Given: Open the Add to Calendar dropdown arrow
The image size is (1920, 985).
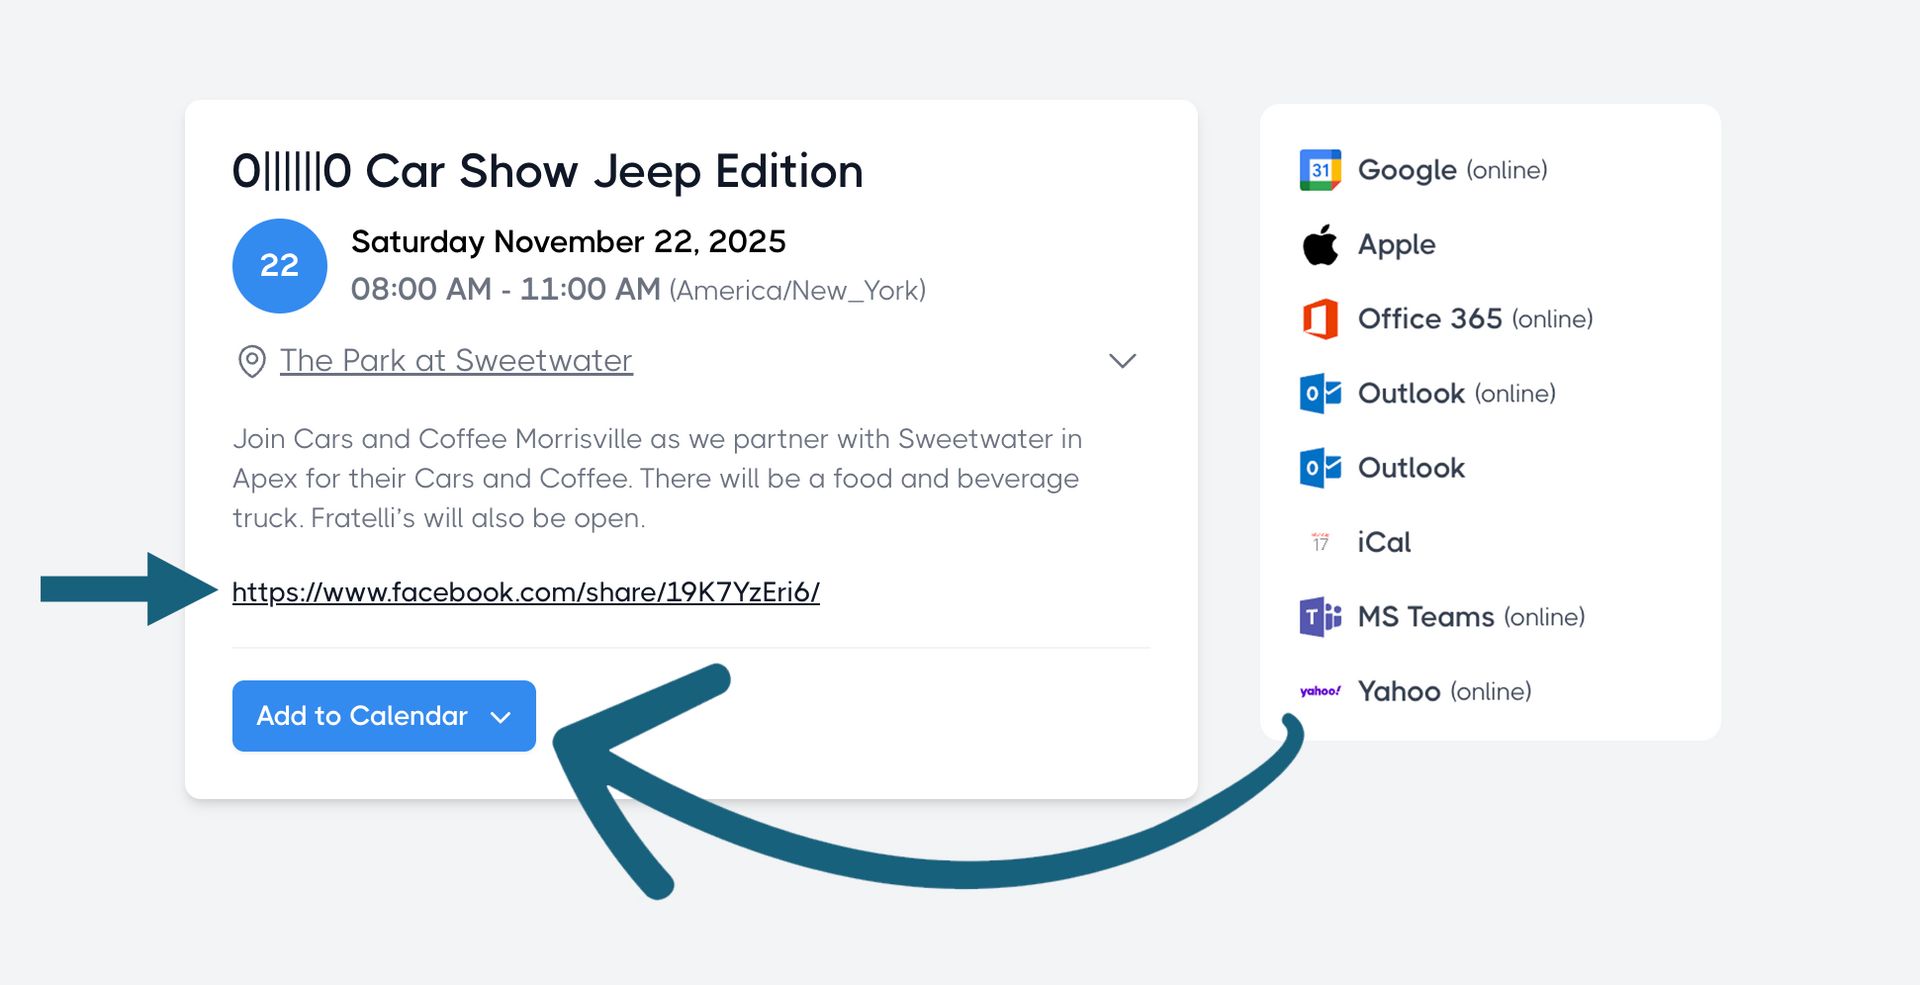Looking at the screenshot, I should [x=501, y=717].
